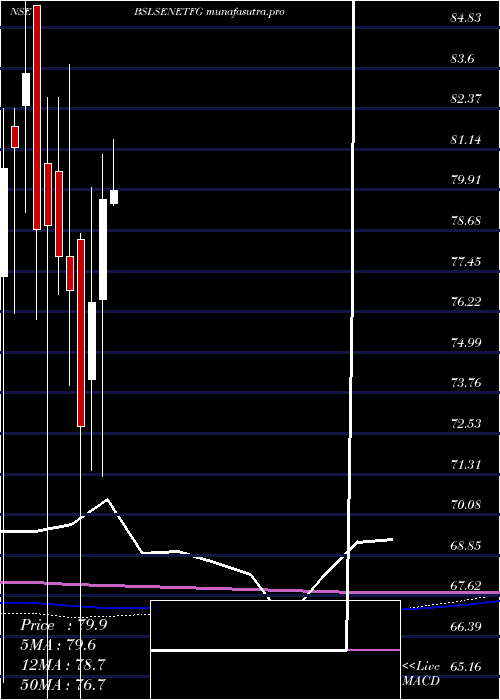Click the 79.91 price axis label
This screenshot has height=700, width=500.
466,179
